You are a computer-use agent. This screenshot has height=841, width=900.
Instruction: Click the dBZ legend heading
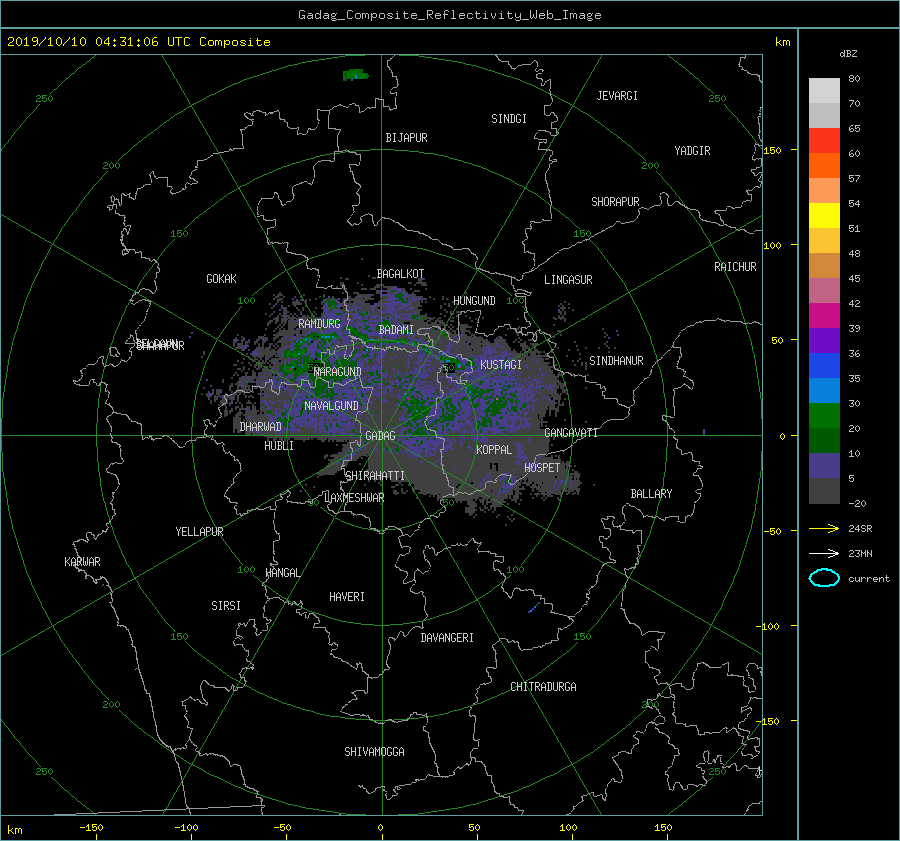(x=848, y=54)
